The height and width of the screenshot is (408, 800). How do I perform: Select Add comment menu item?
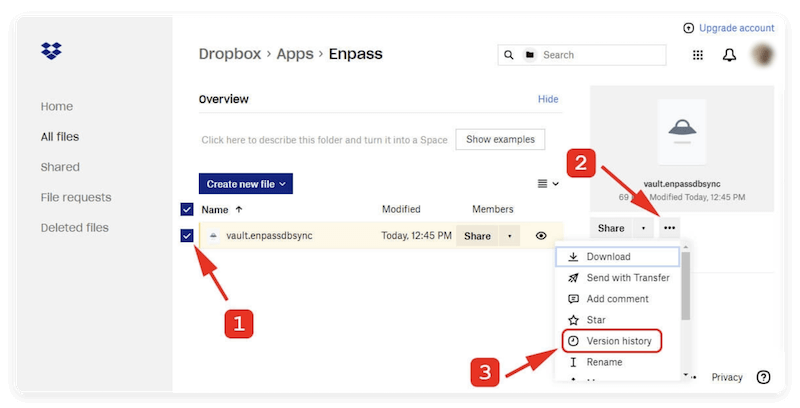click(x=617, y=299)
